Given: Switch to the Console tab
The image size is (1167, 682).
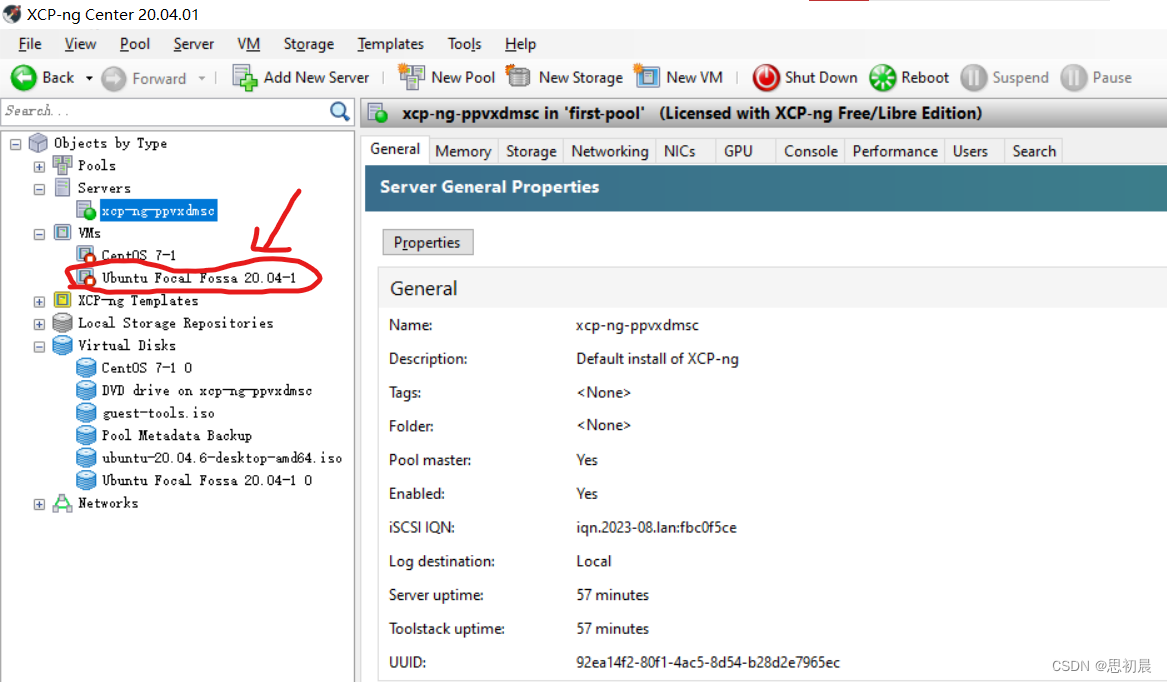Looking at the screenshot, I should pyautogui.click(x=810, y=151).
